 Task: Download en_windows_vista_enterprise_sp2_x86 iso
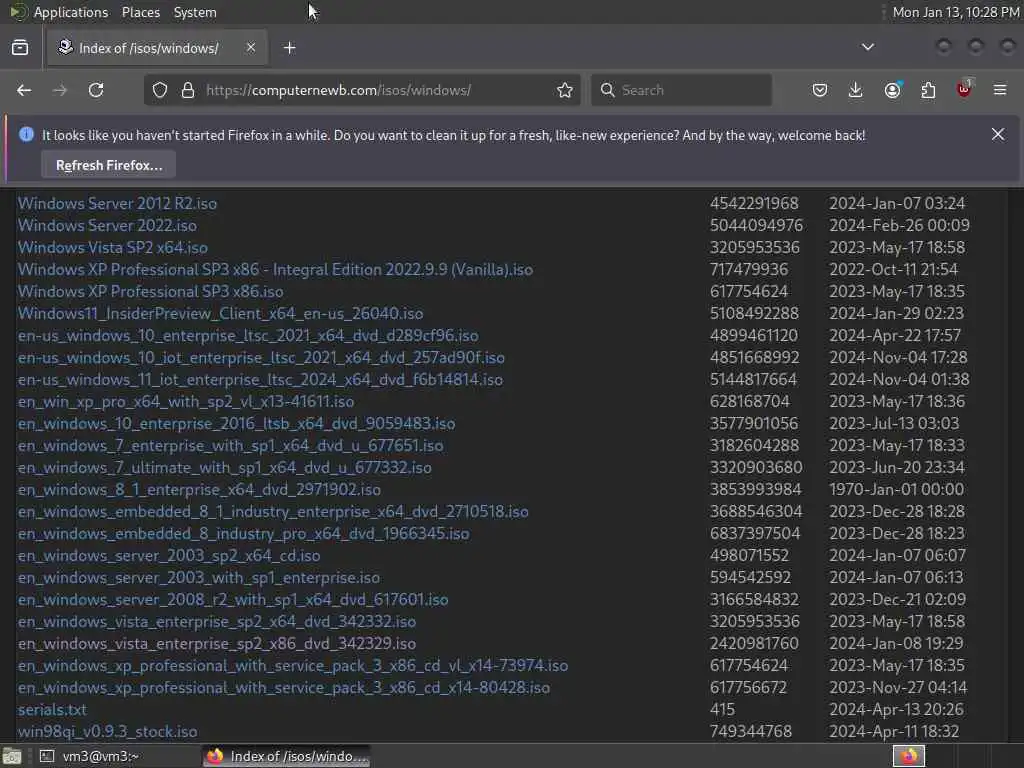tap(216, 643)
